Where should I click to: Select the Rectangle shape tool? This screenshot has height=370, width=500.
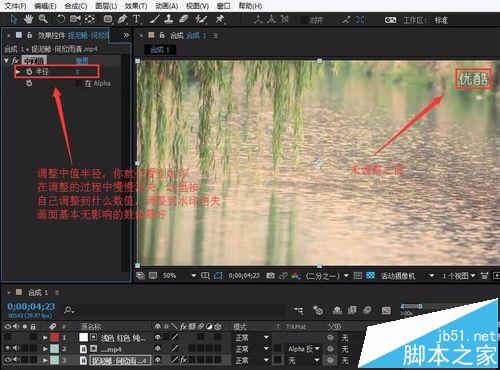point(108,19)
